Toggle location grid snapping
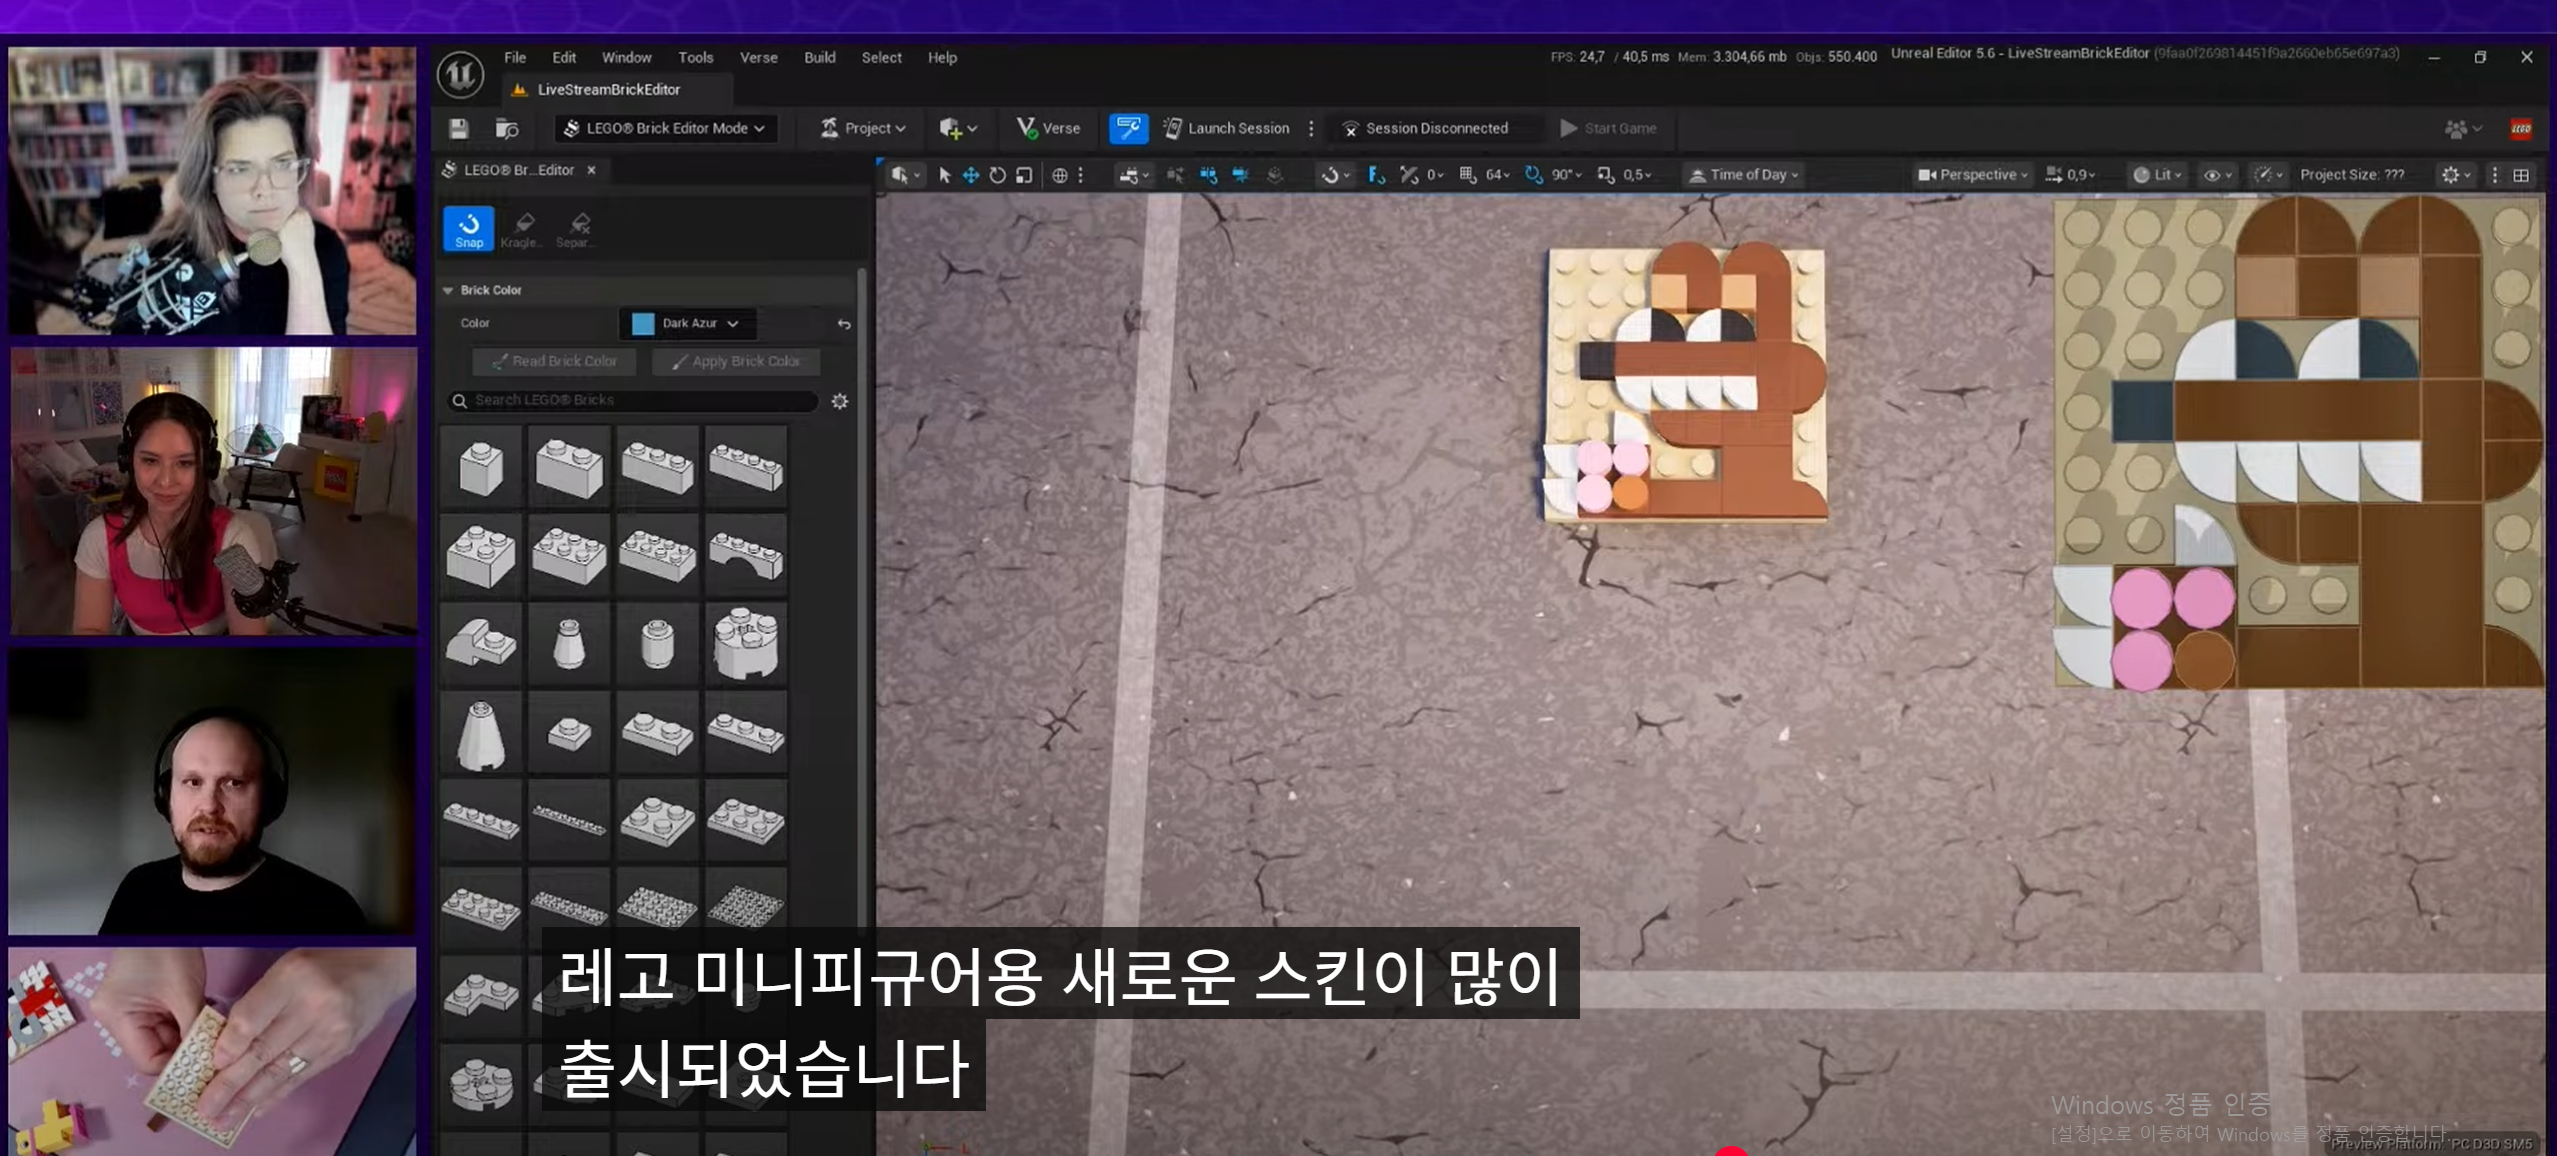 [x=1467, y=175]
